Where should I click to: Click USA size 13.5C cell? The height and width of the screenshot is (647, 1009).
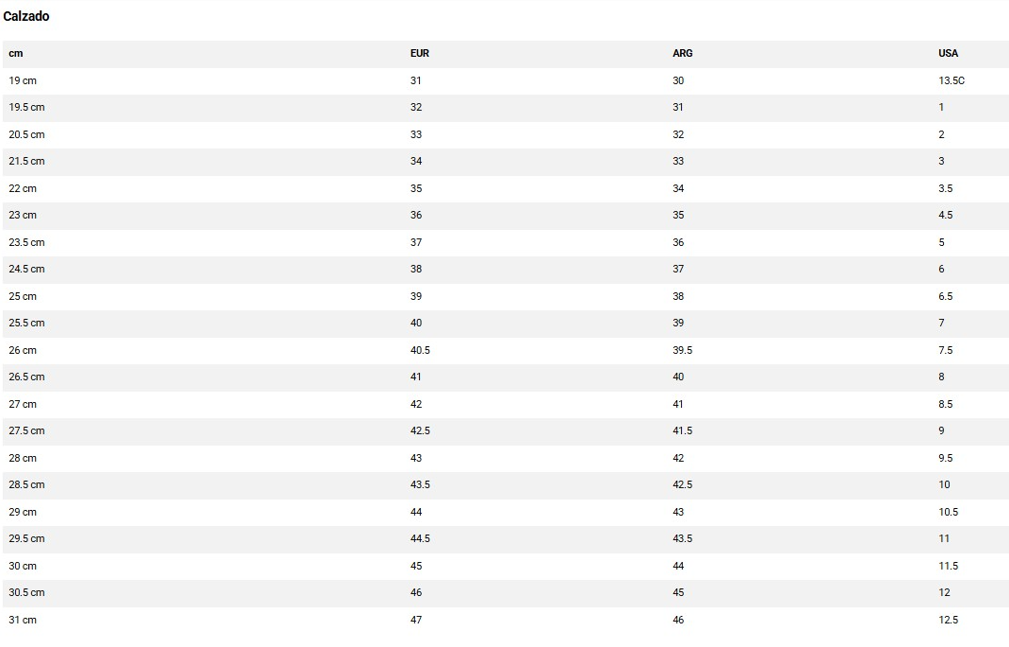[x=951, y=80]
